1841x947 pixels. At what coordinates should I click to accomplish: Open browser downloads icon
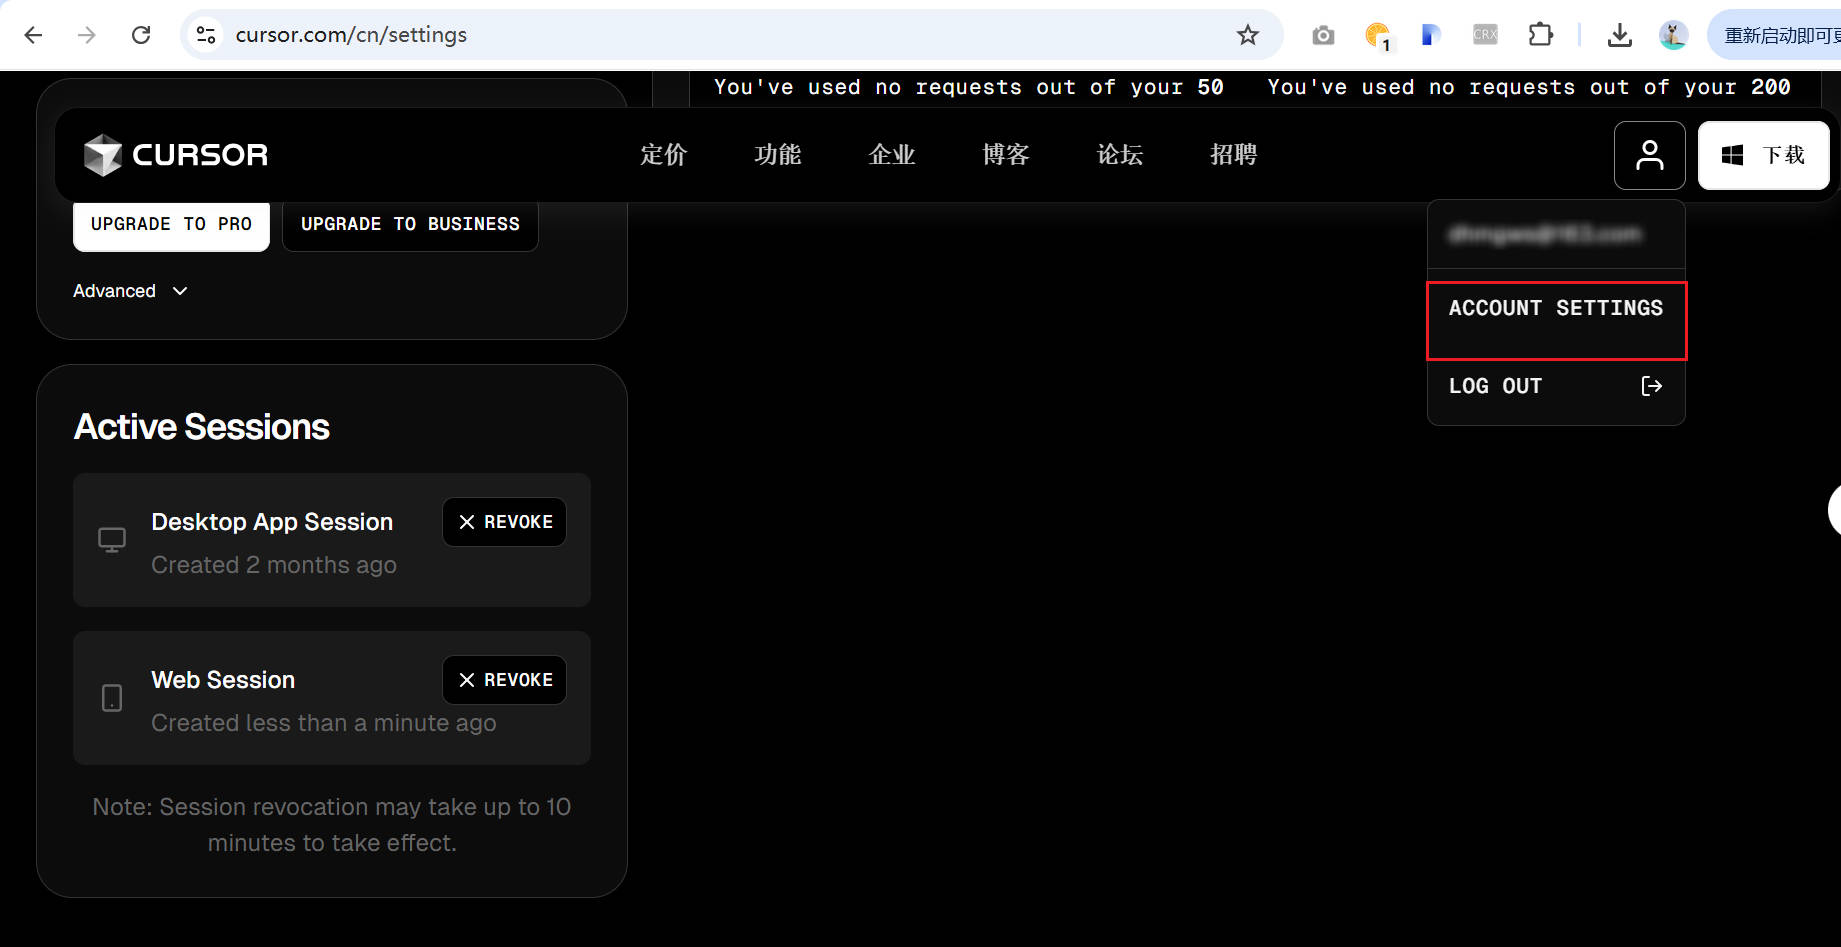tap(1619, 35)
